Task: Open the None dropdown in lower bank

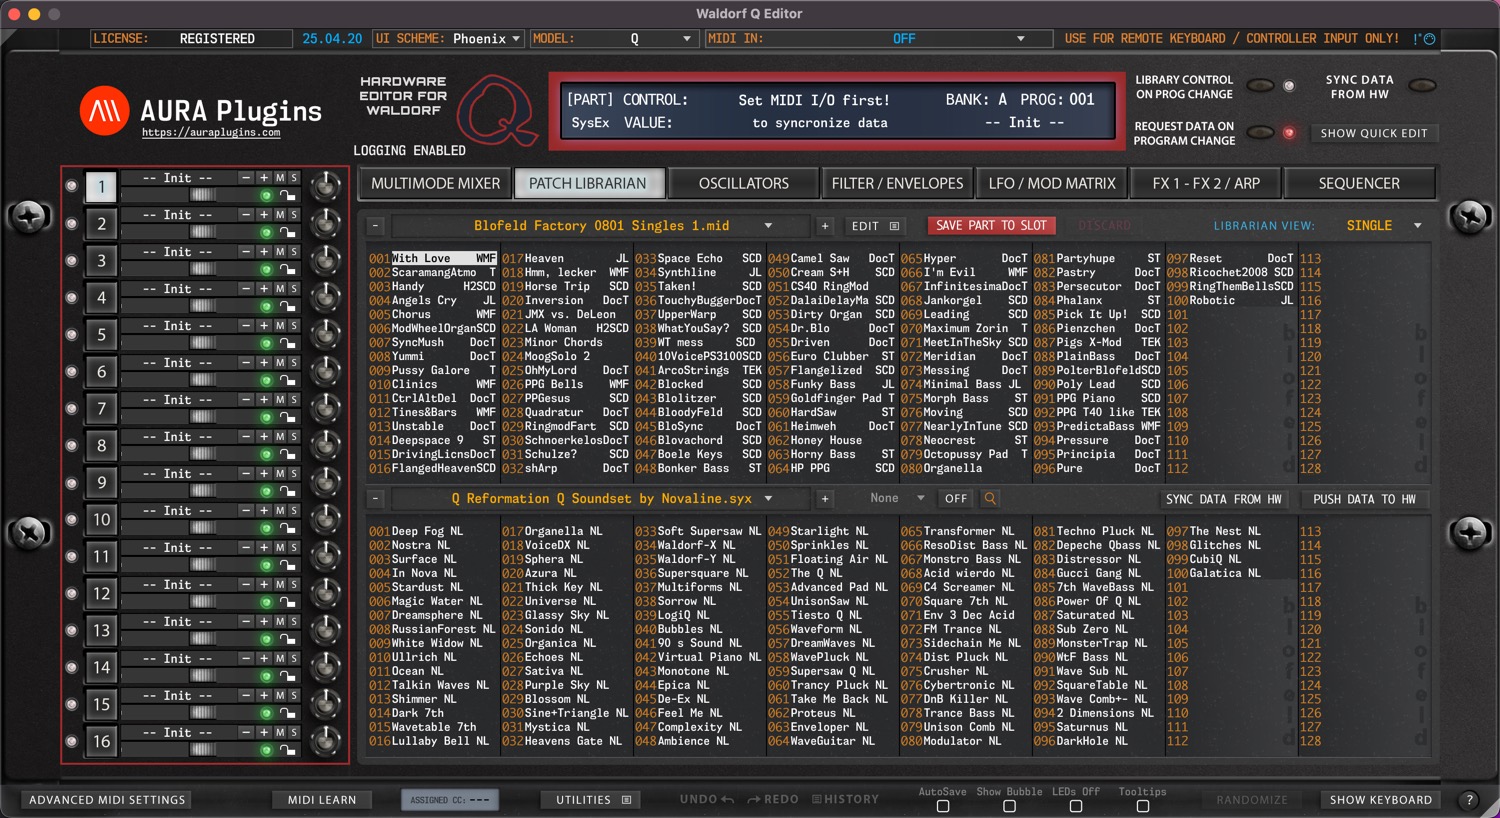Action: pyautogui.click(x=897, y=498)
